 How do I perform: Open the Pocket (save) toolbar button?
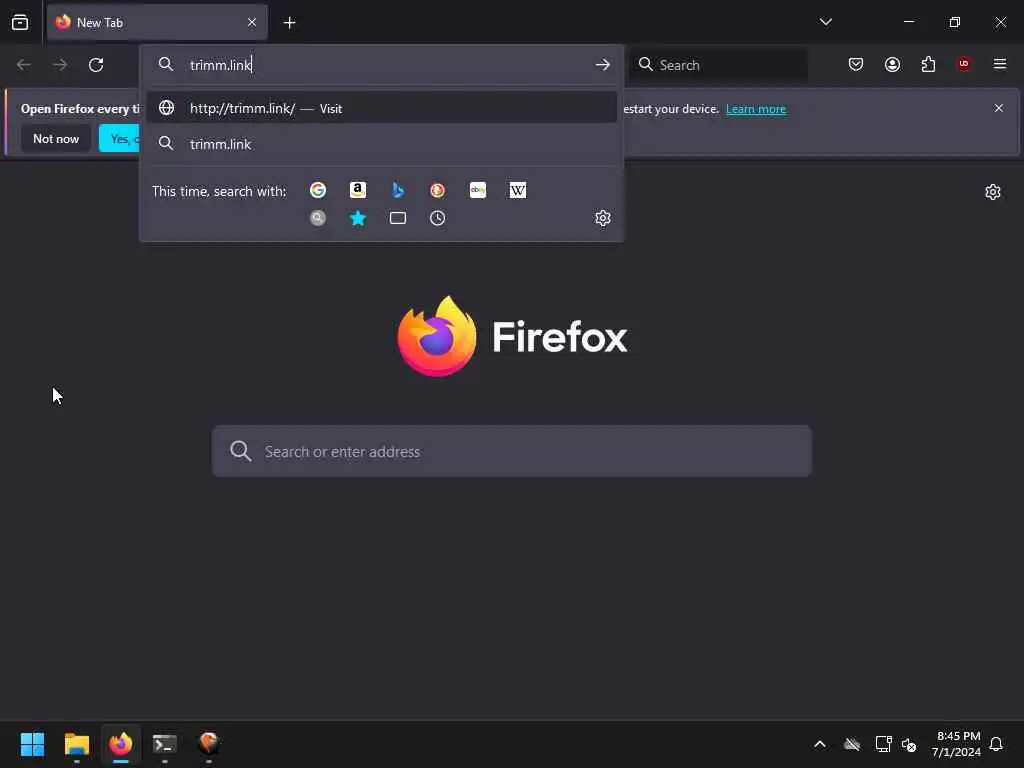(x=856, y=64)
